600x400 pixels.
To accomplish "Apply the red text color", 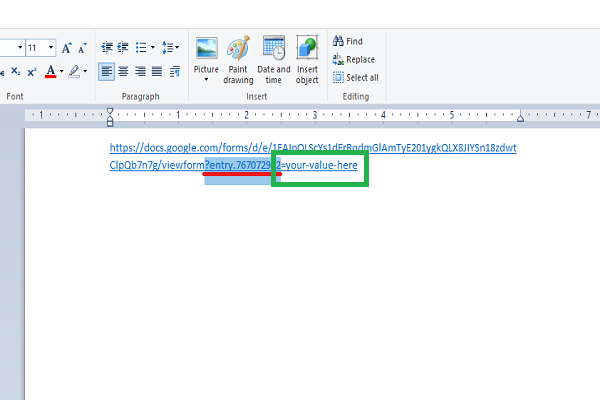I will pyautogui.click(x=51, y=71).
